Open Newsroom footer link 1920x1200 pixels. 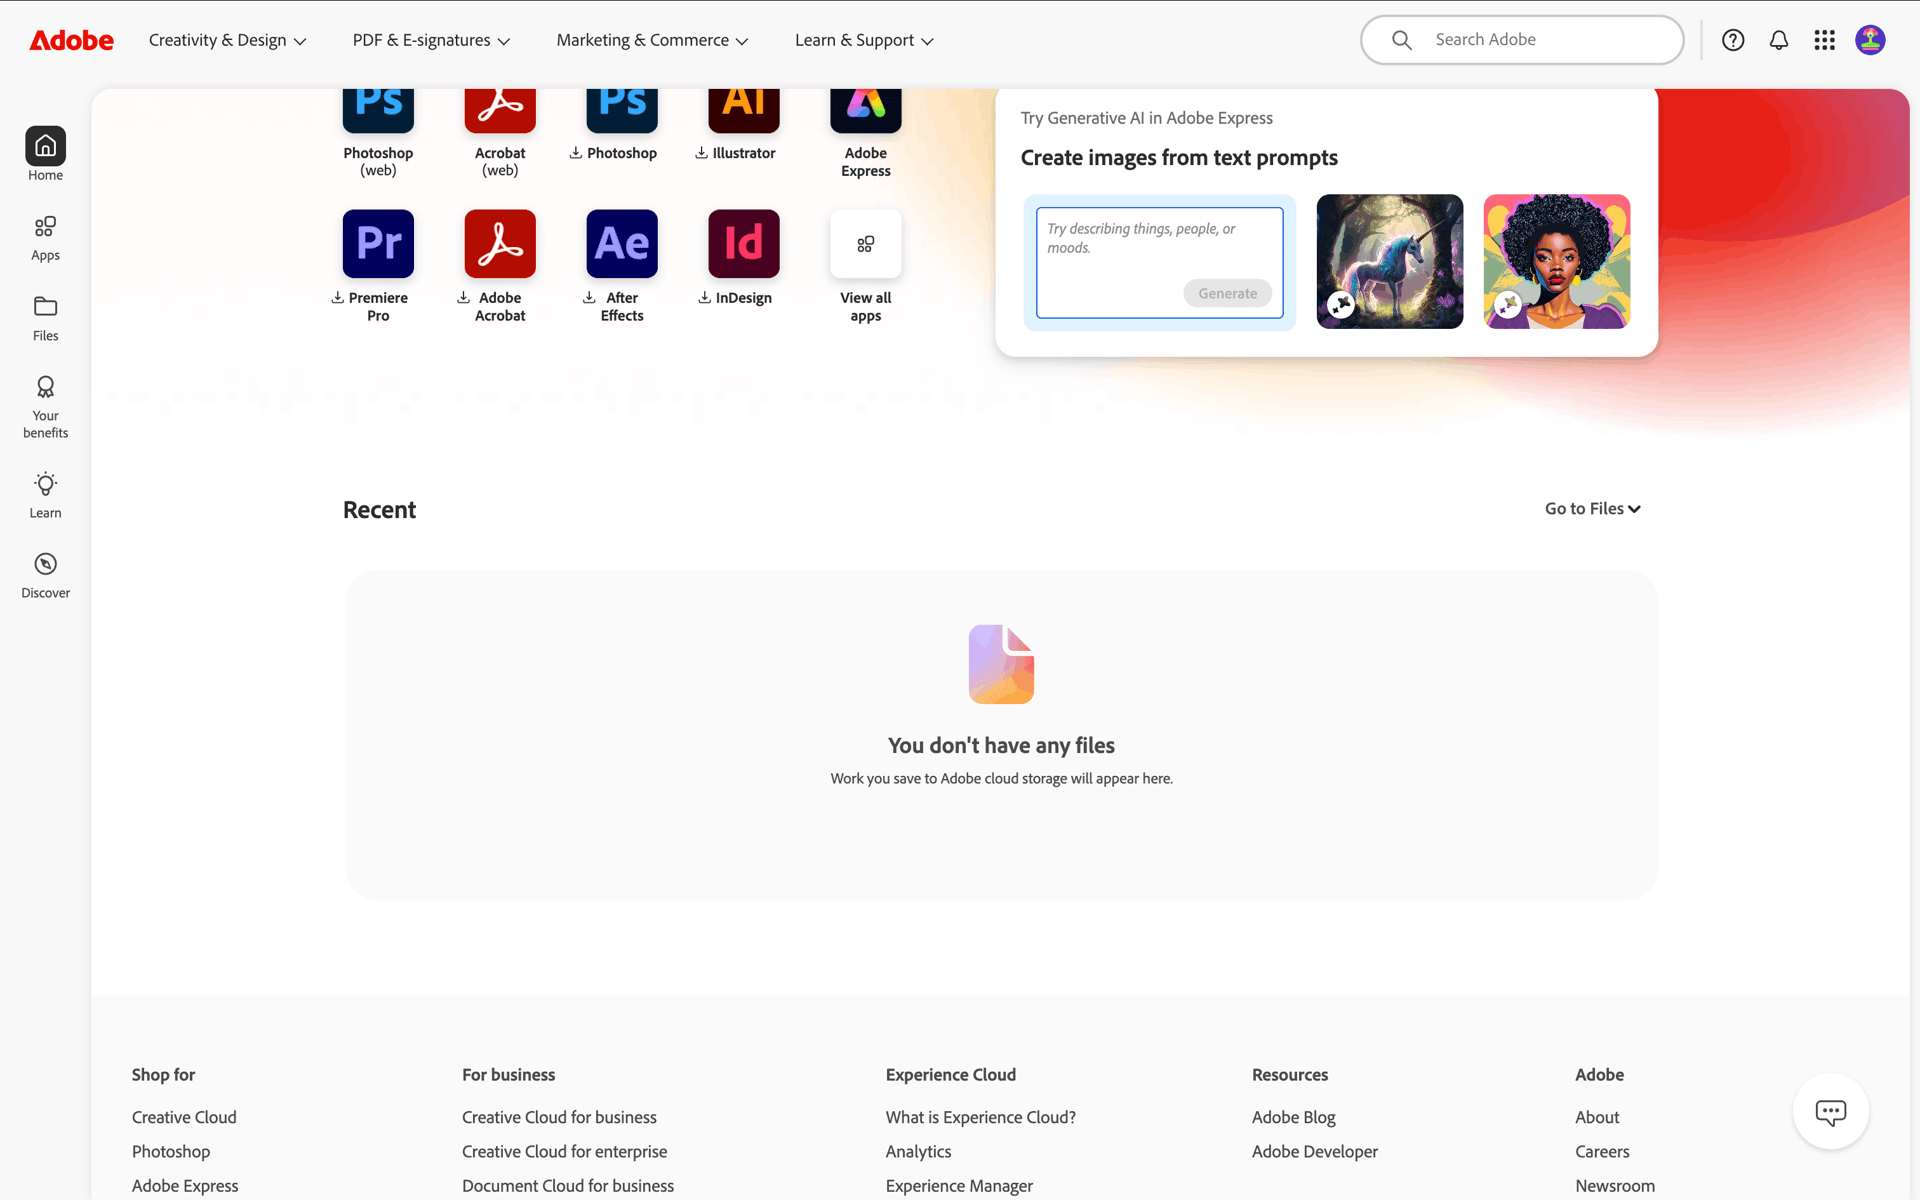[x=1615, y=1185]
